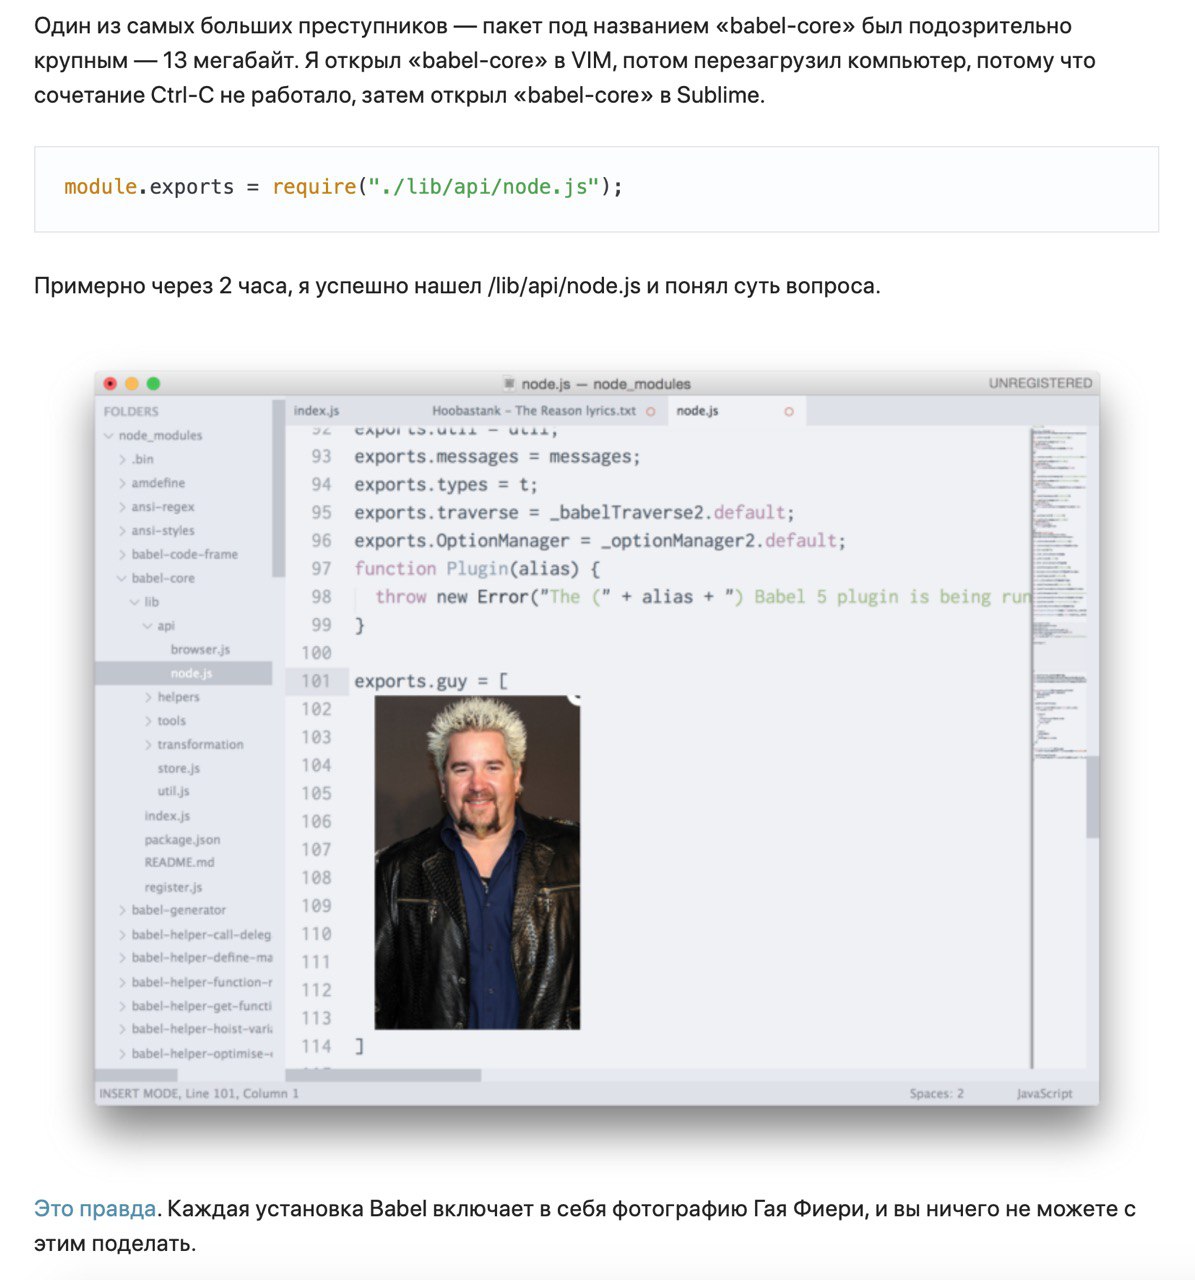
Task: Click the "exports.messages = messages;" line
Action: pos(497,457)
